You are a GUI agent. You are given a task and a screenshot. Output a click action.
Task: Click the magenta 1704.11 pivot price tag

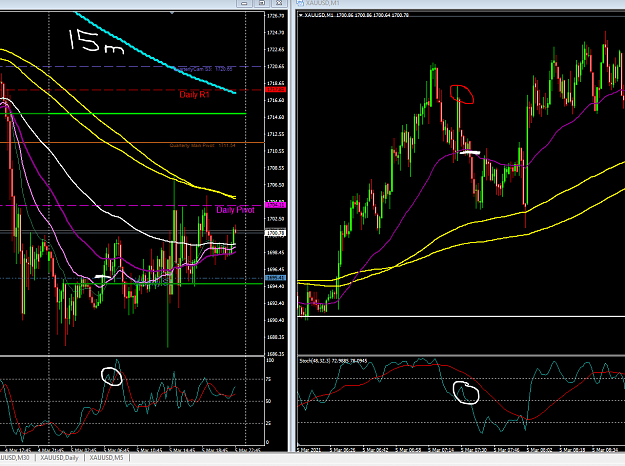(x=276, y=205)
